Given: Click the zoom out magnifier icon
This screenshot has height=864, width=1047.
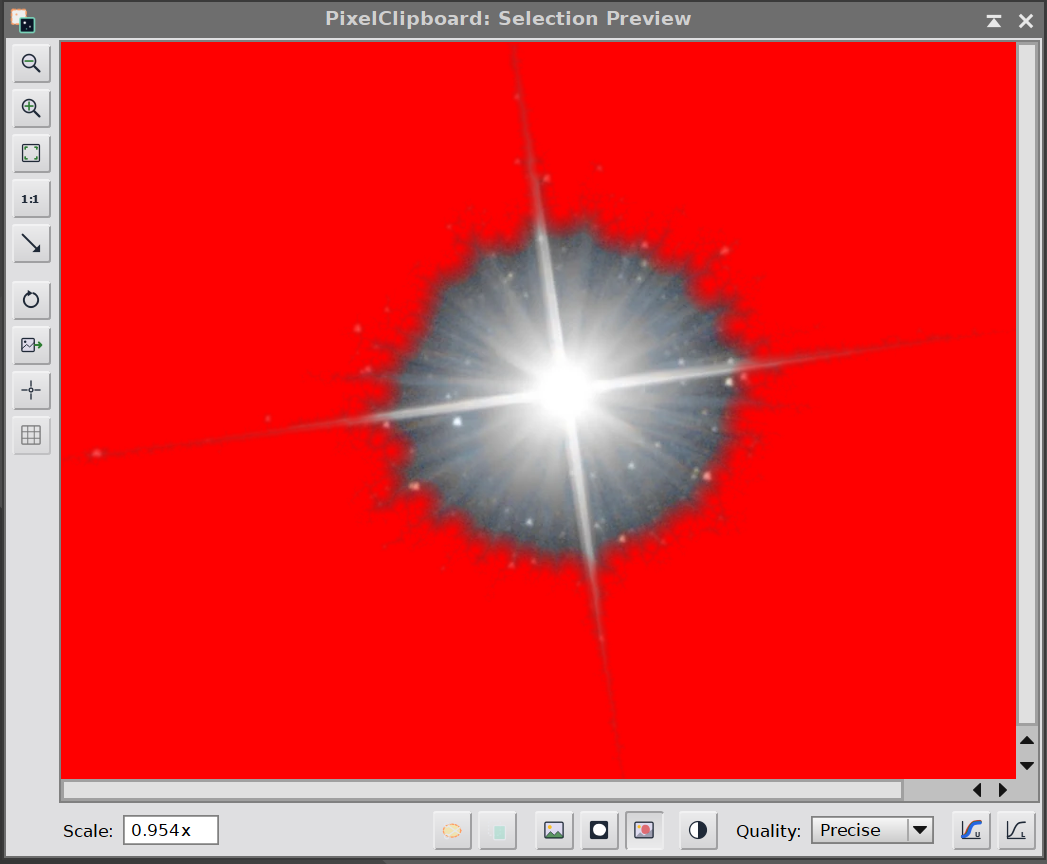Looking at the screenshot, I should click(31, 63).
